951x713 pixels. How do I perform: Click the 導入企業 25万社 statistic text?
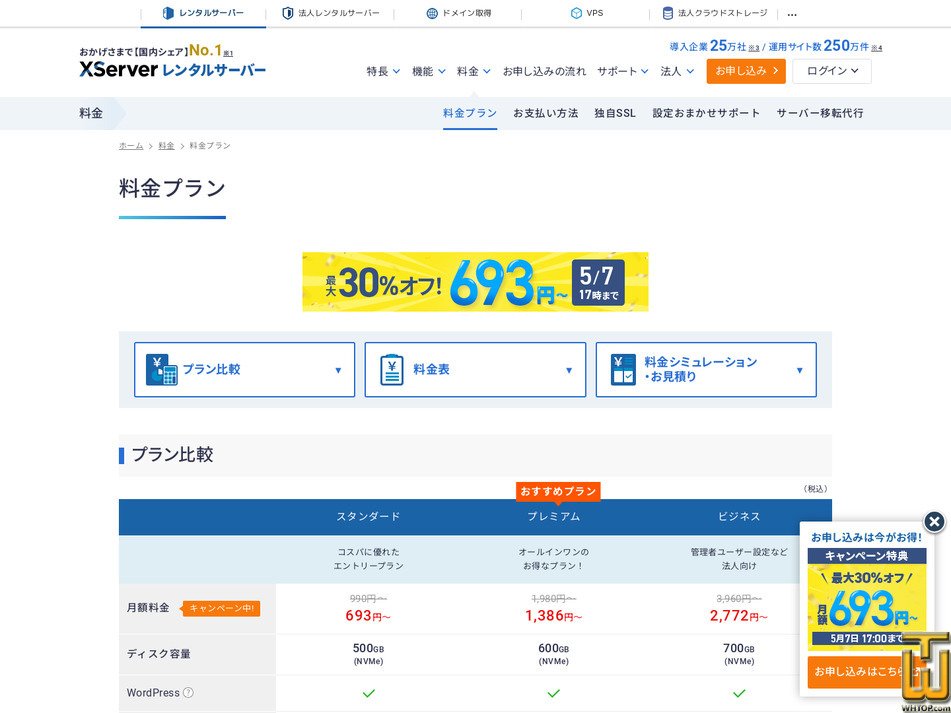pyautogui.click(x=714, y=46)
